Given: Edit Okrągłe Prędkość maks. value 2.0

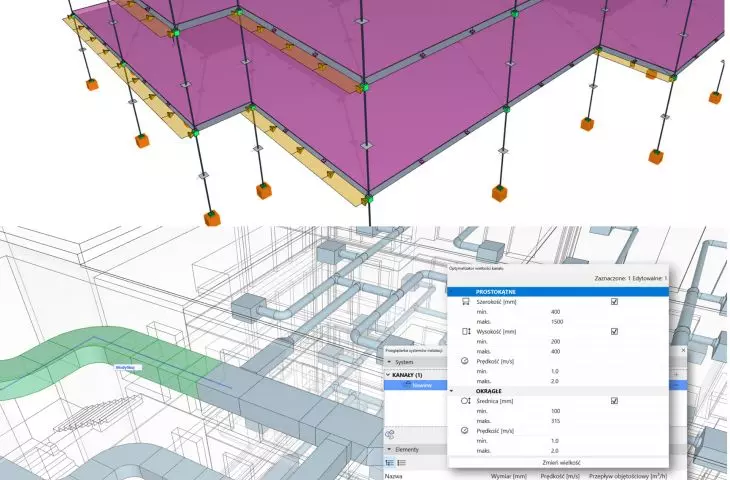Looking at the screenshot, I should tap(554, 451).
